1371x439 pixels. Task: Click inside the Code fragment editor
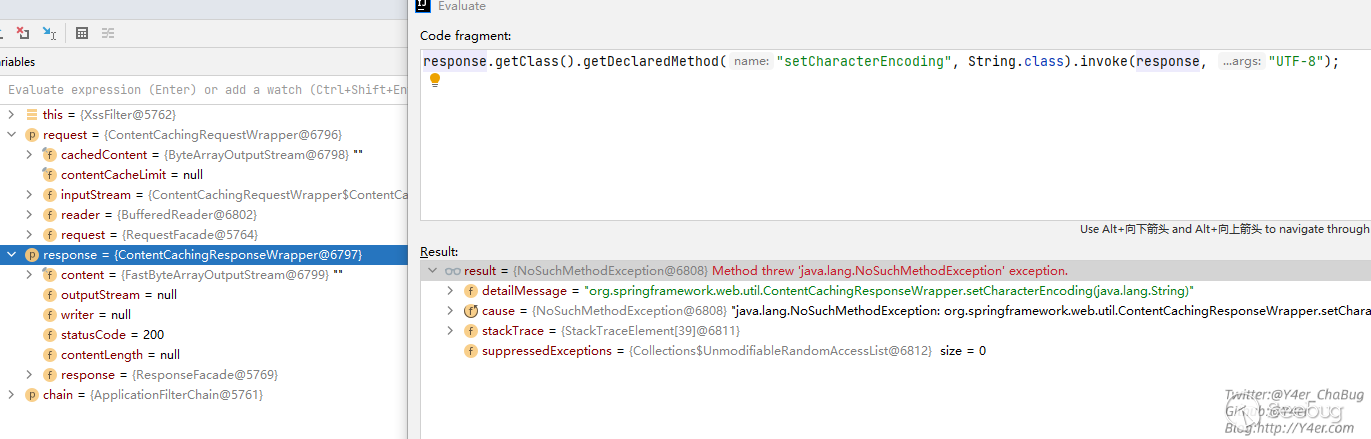pyautogui.click(x=895, y=135)
